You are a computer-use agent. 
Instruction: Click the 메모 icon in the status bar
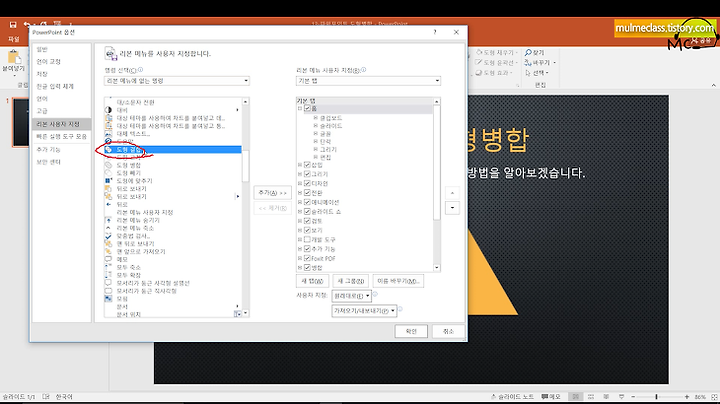pyautogui.click(x=545, y=397)
